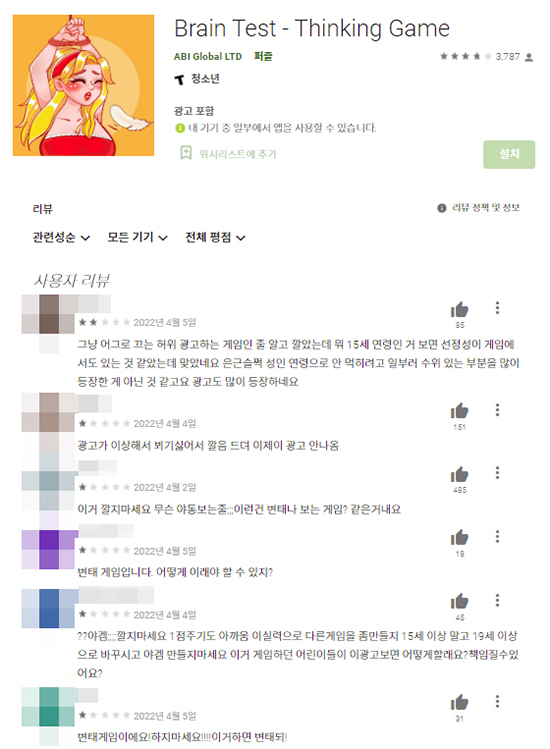Expand the 전체 평점 rating filter
Viewport: 550px width, 749px height.
point(215,237)
